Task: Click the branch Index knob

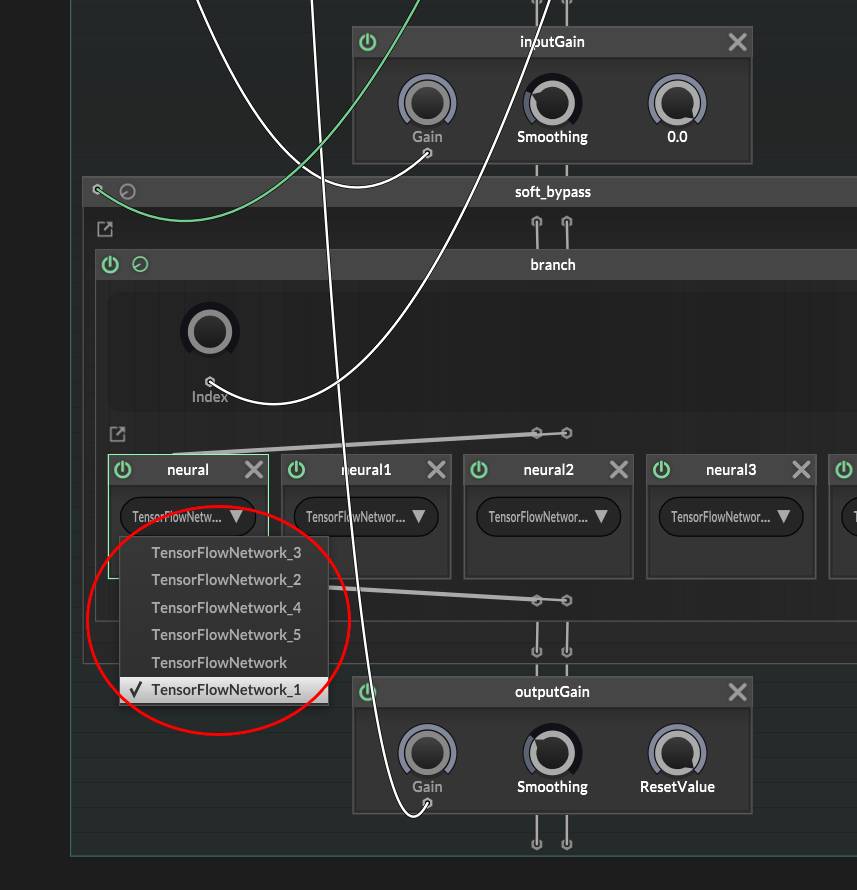Action: [x=209, y=331]
